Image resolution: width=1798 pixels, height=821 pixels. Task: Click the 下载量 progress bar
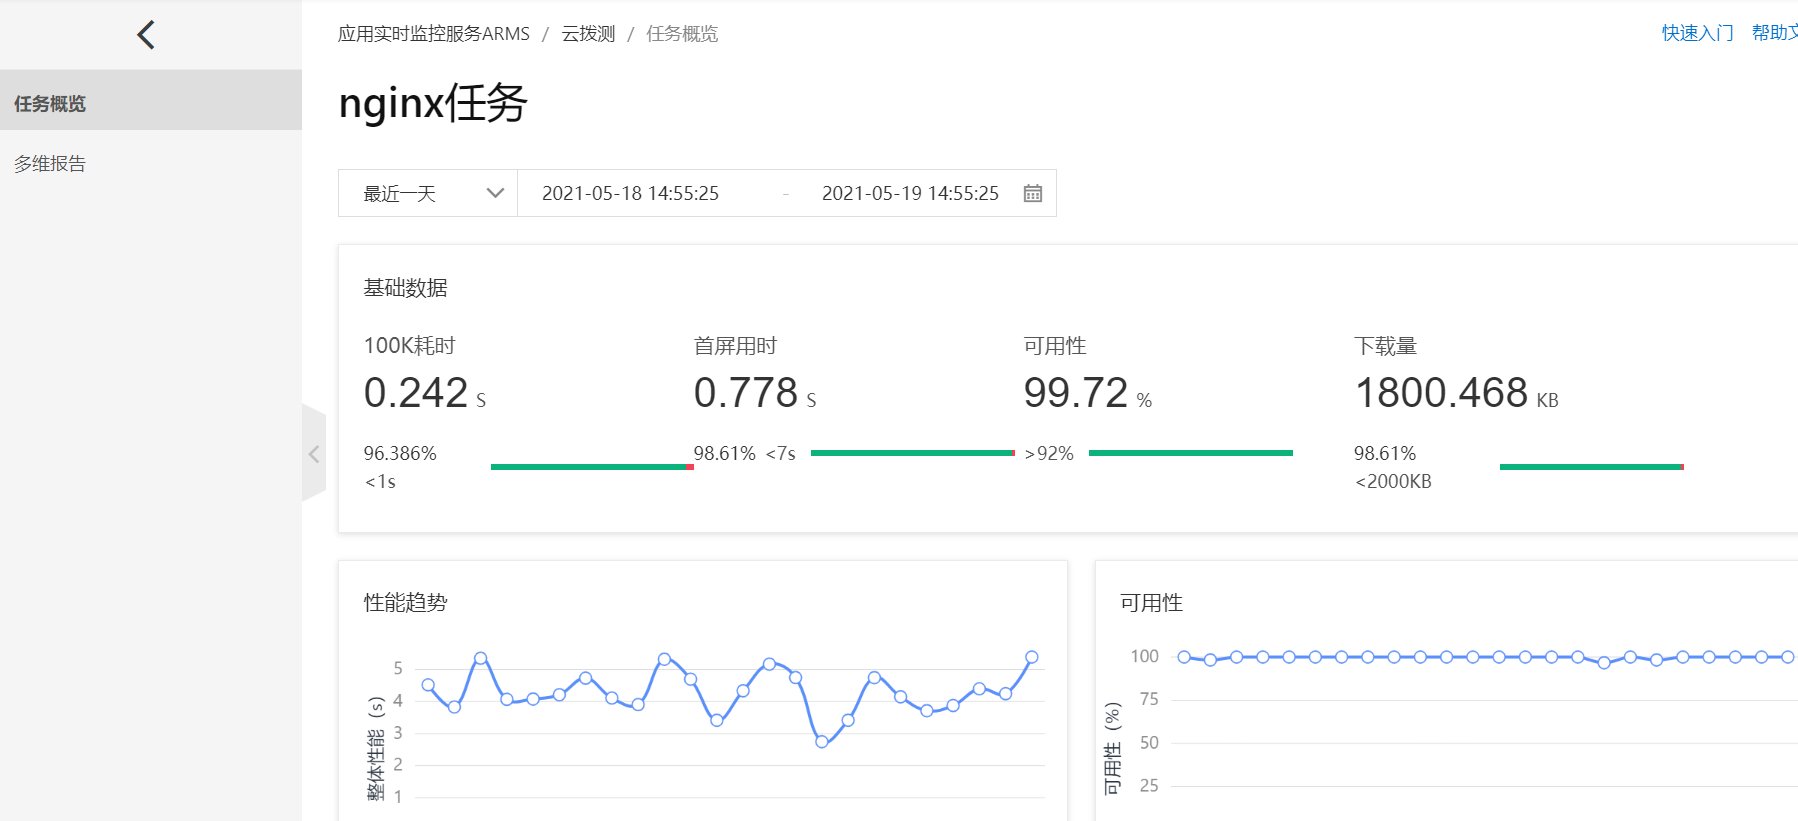[1592, 467]
